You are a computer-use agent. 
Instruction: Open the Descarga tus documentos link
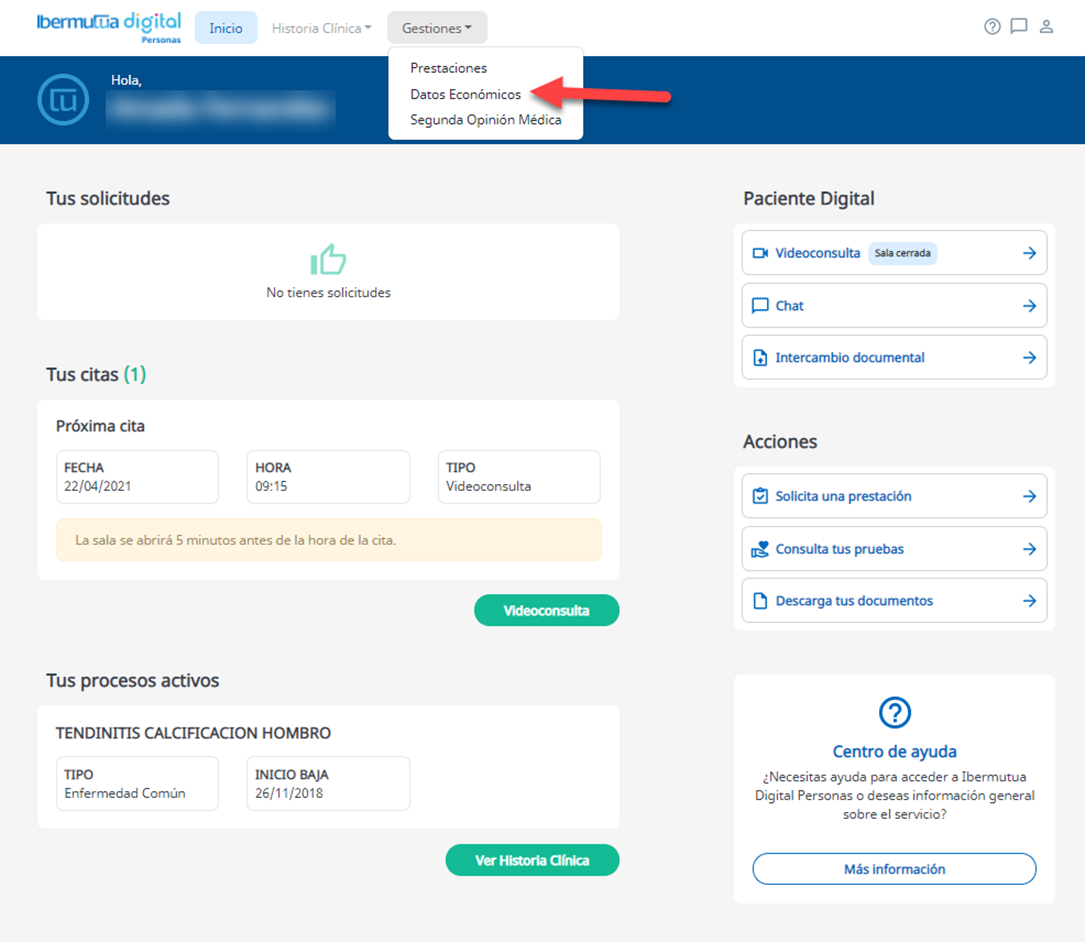click(854, 601)
